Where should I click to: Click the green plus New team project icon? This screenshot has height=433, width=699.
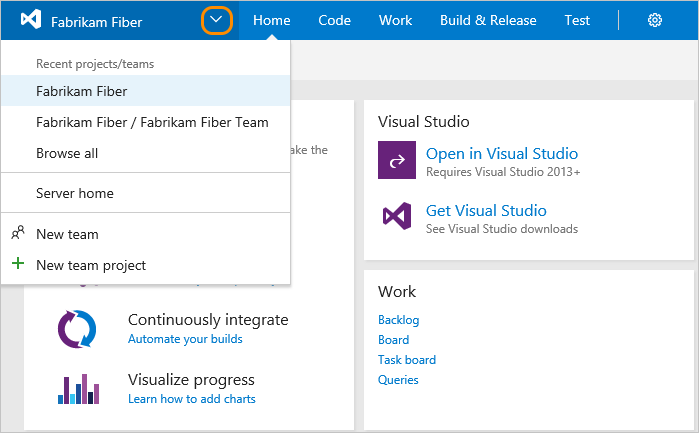(x=17, y=265)
